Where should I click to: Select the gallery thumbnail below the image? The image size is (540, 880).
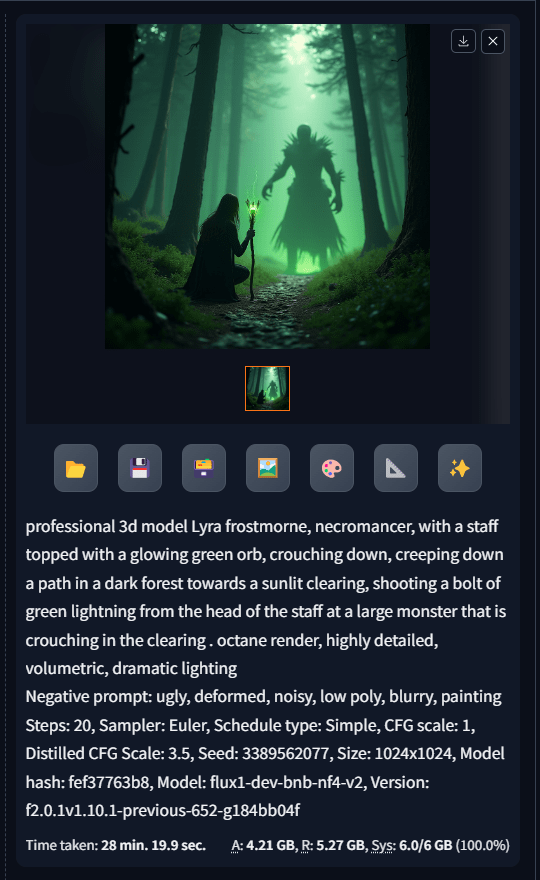tap(267, 388)
